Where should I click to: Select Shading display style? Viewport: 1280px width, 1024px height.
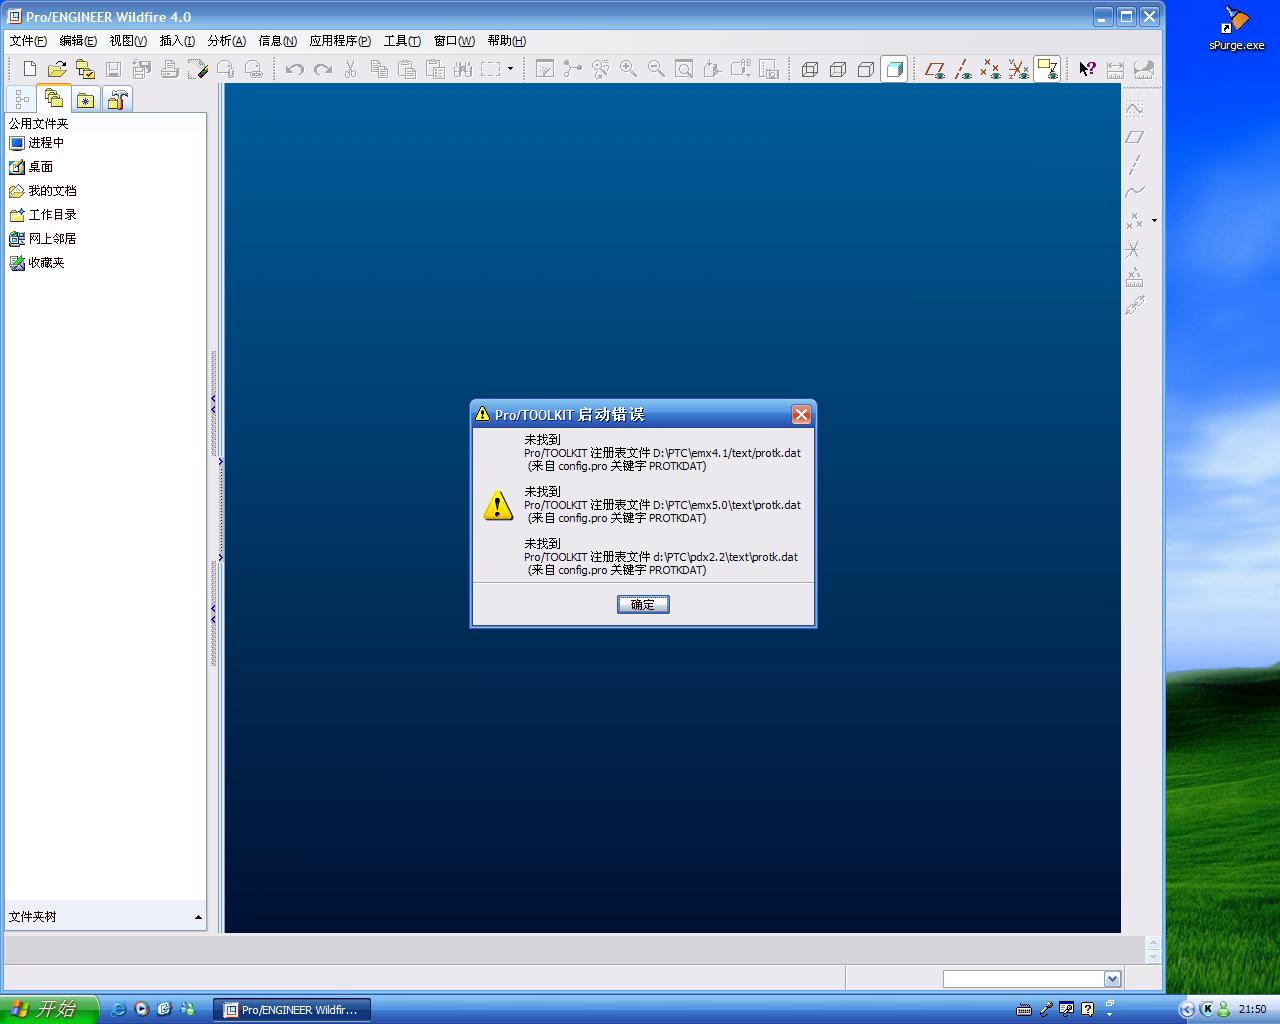pyautogui.click(x=894, y=69)
